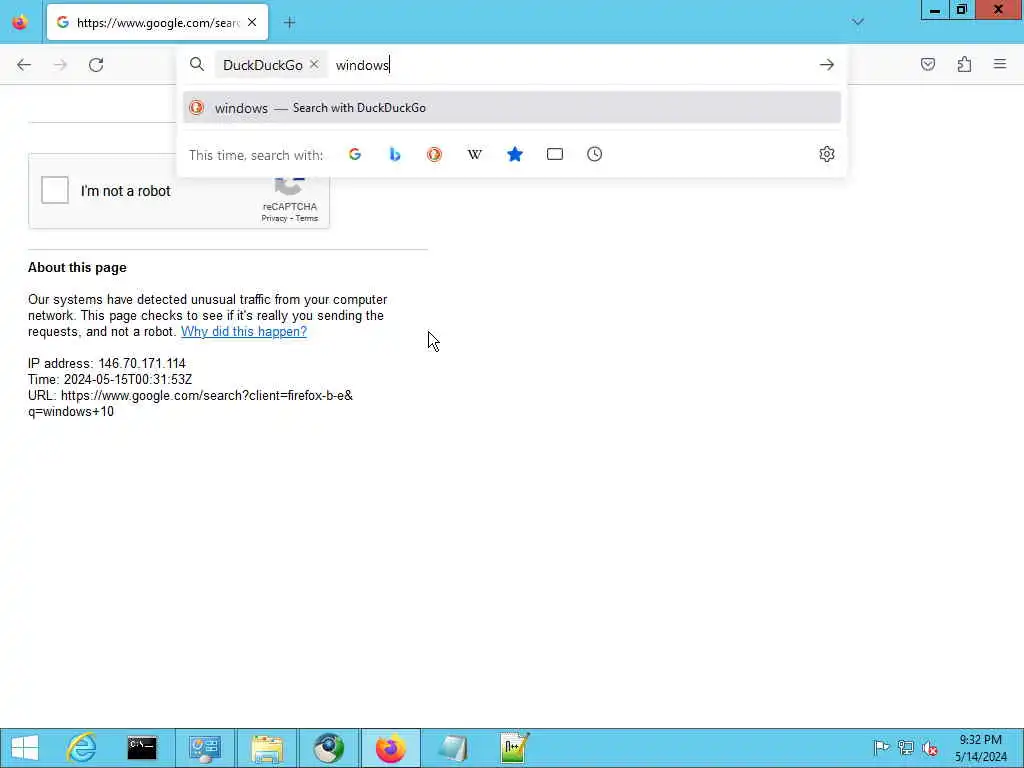Screen dimensions: 1024x768
Task: Click the Firefox View icon
Action: point(20,22)
